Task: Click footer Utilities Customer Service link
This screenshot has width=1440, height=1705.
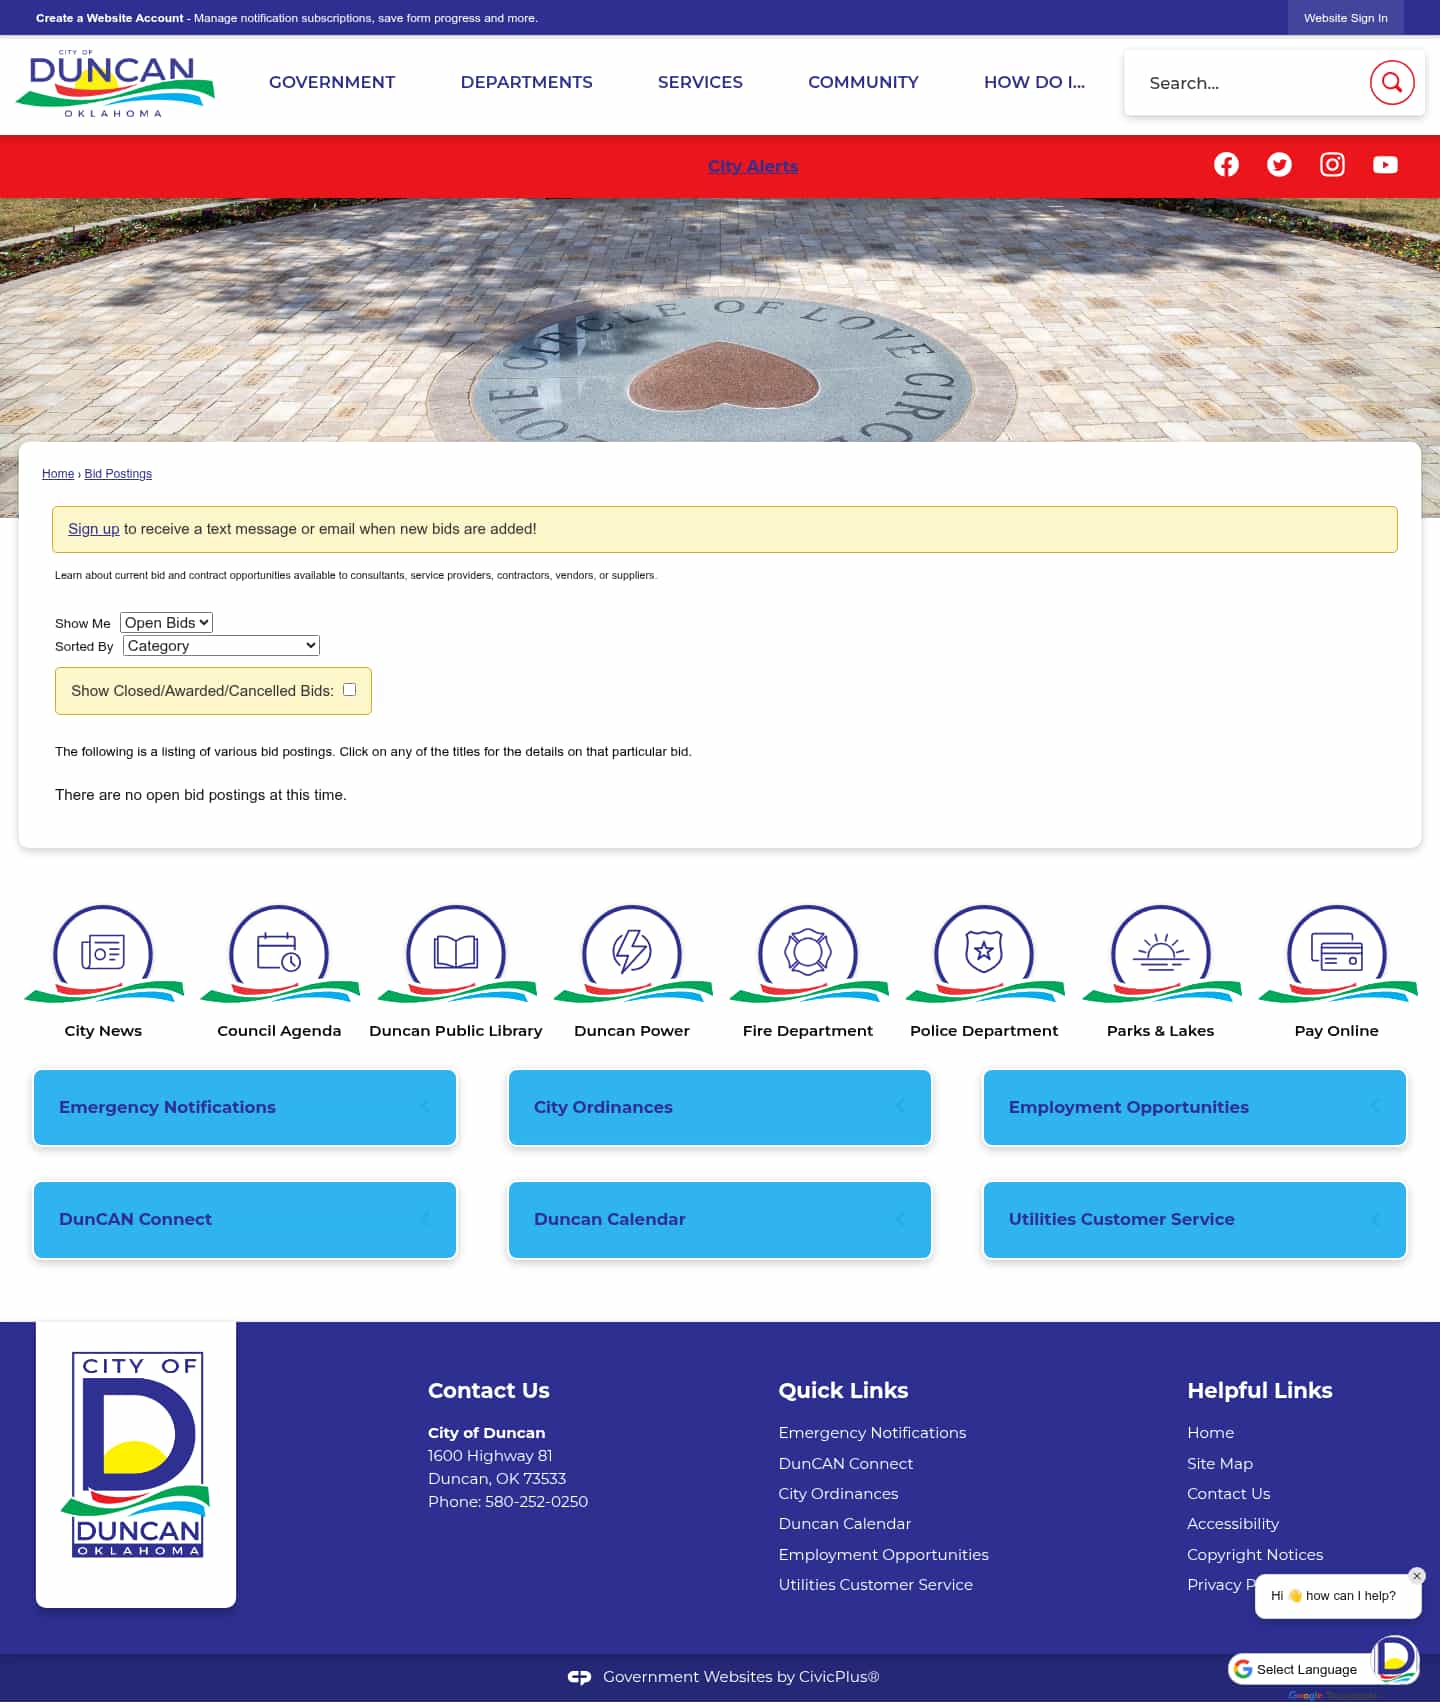Action: [875, 1585]
